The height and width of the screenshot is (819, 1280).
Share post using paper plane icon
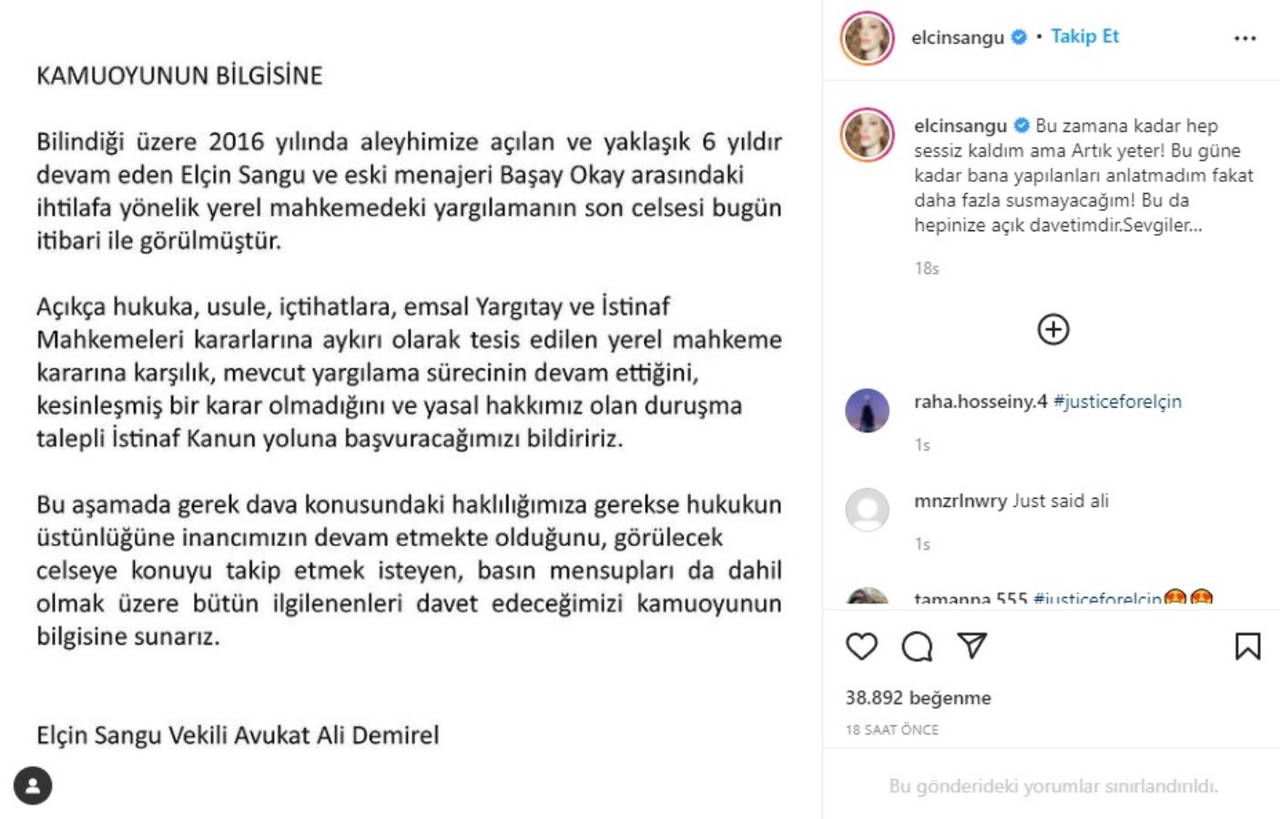tap(972, 646)
